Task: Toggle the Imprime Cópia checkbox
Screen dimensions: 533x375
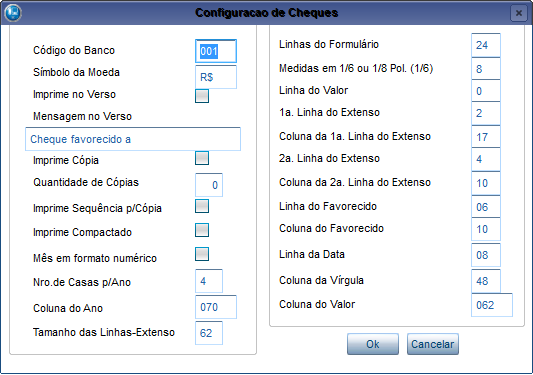Action: point(202,158)
